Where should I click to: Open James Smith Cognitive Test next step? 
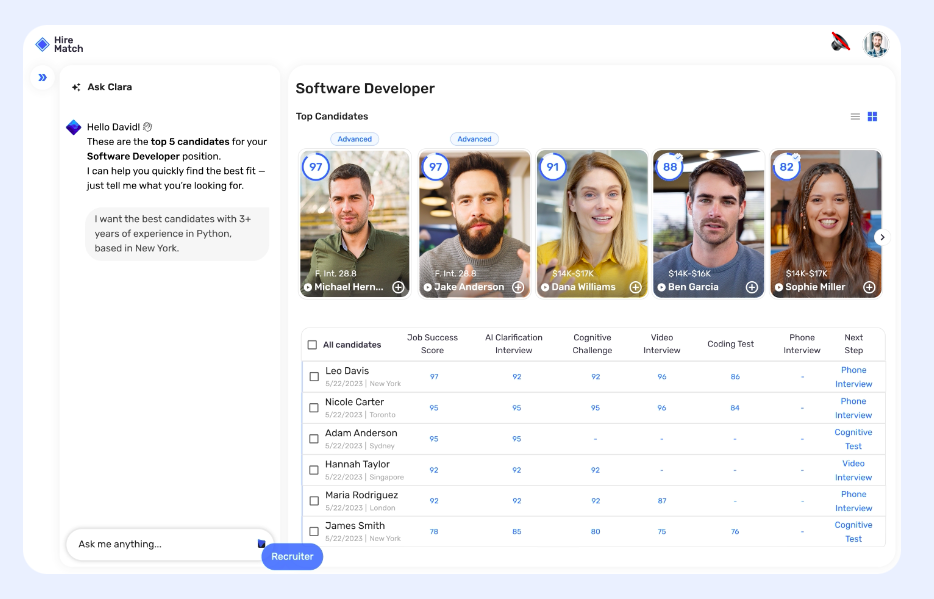coord(853,532)
